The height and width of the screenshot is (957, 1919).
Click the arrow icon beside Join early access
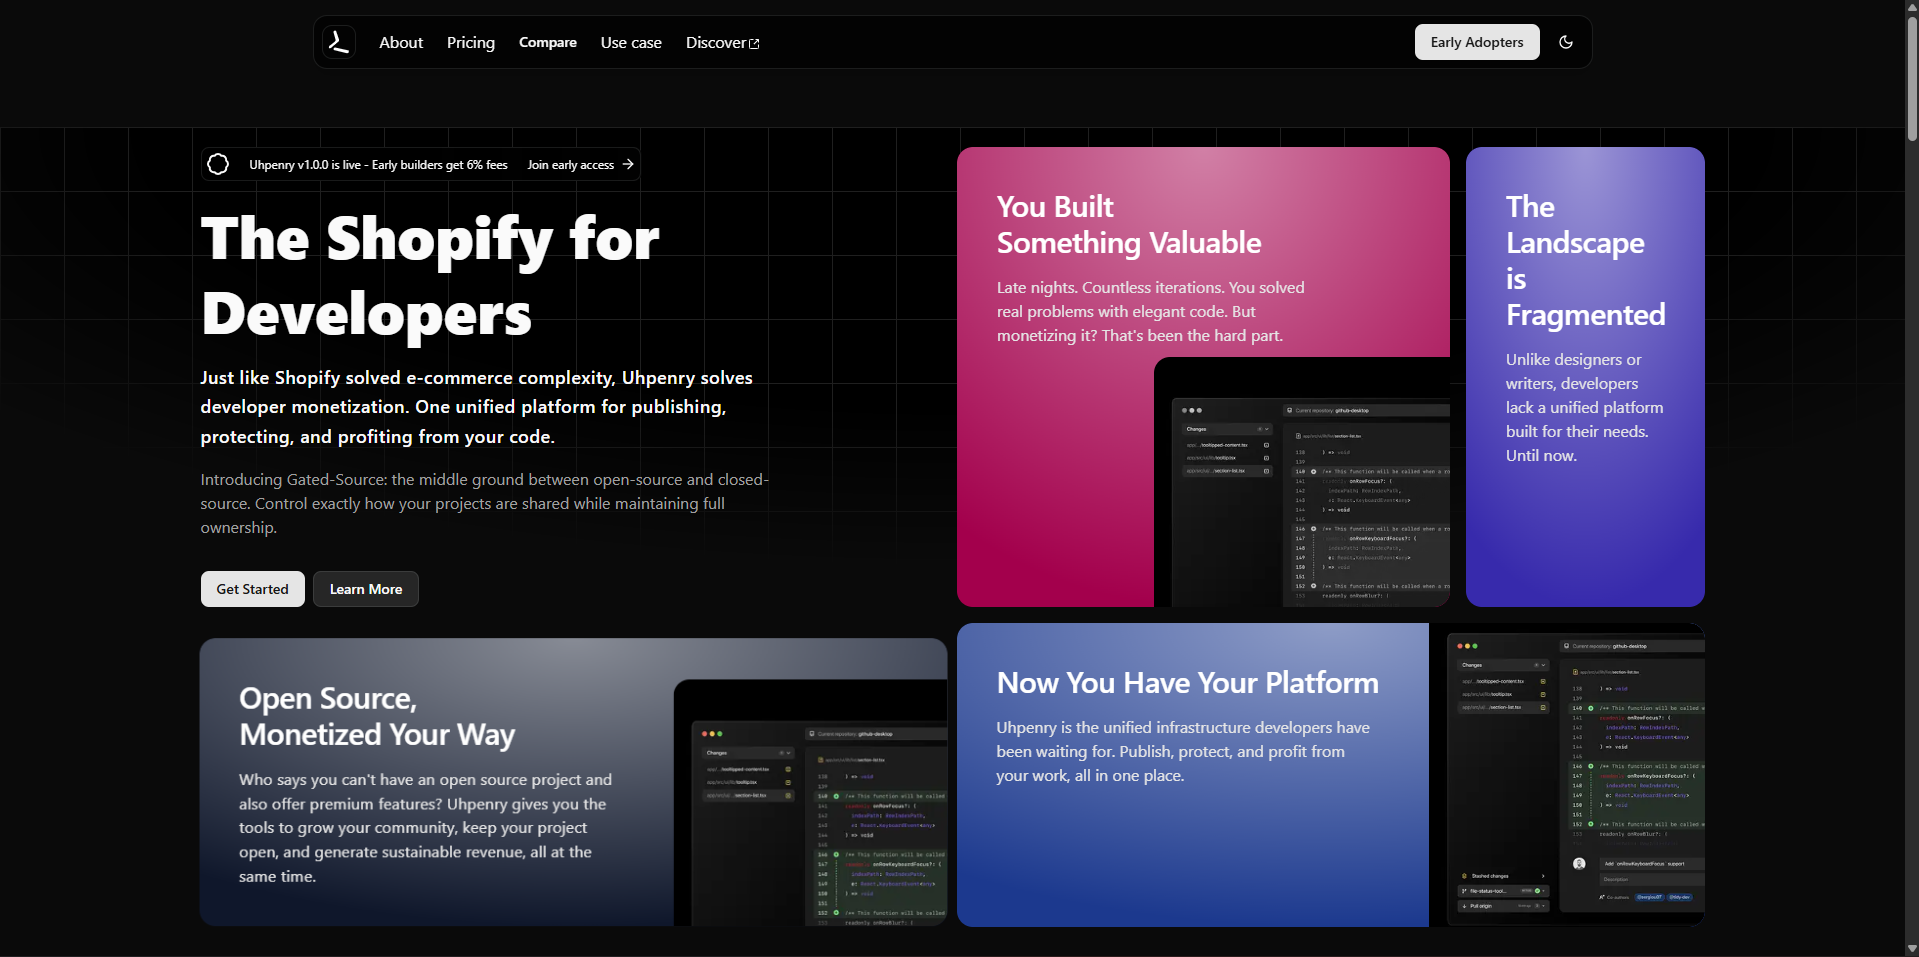(x=628, y=164)
